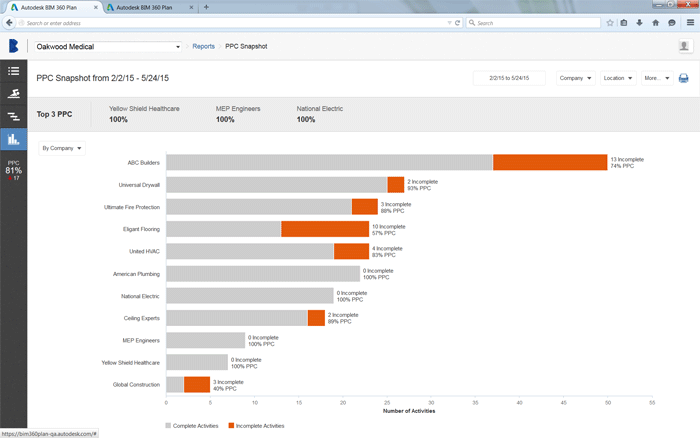The width and height of the screenshot is (700, 438).
Task: Expand the Oakwood Medical project dropdown
Action: tap(178, 46)
